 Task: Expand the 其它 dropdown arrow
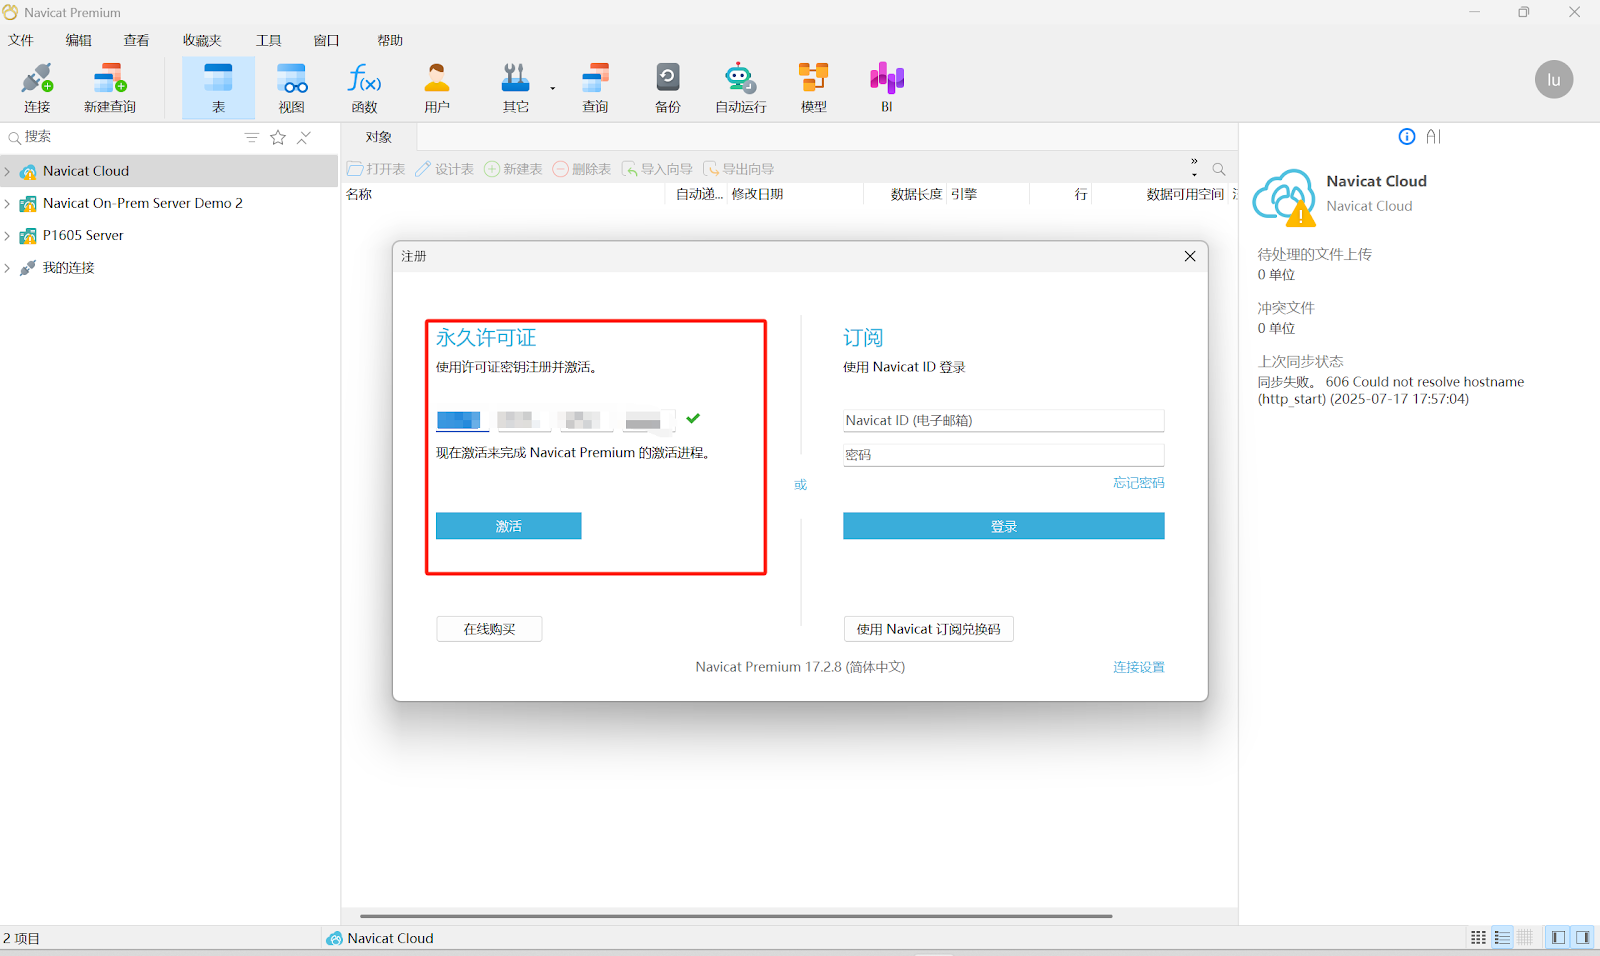(x=552, y=88)
